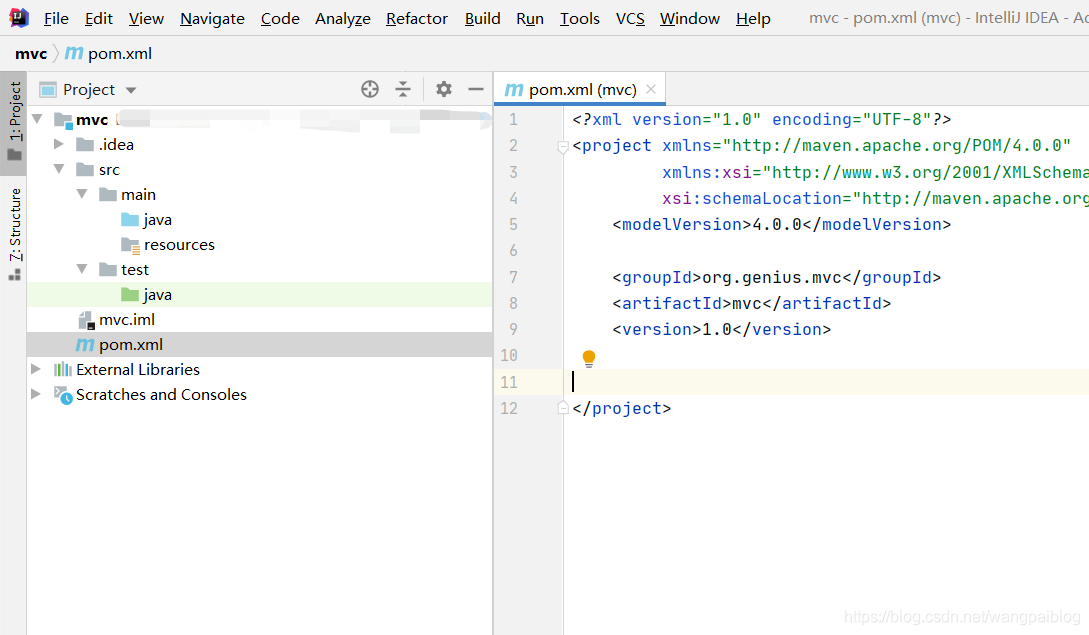Open the VCS menu
The width and height of the screenshot is (1089, 635).
(x=630, y=19)
